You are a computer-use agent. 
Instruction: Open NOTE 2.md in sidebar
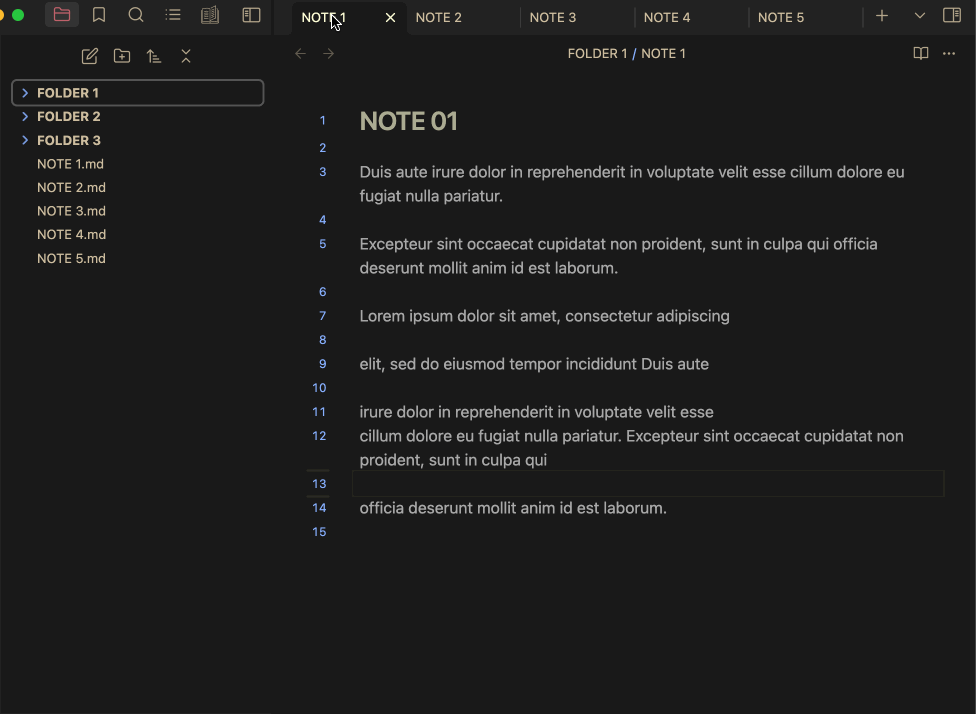[71, 187]
